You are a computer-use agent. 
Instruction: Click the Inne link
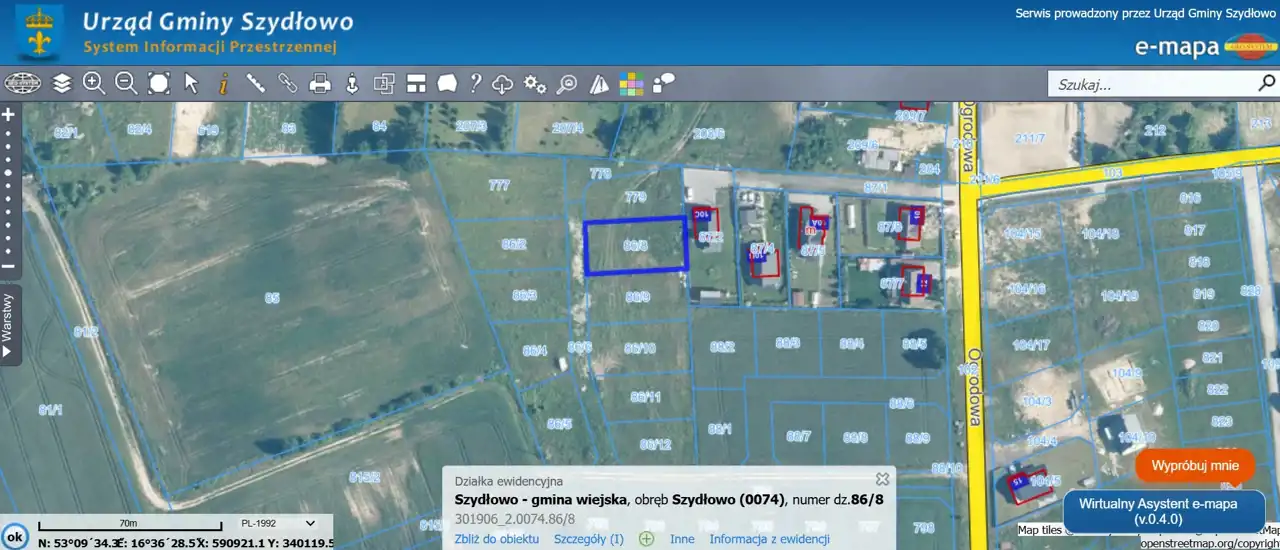[682, 539]
